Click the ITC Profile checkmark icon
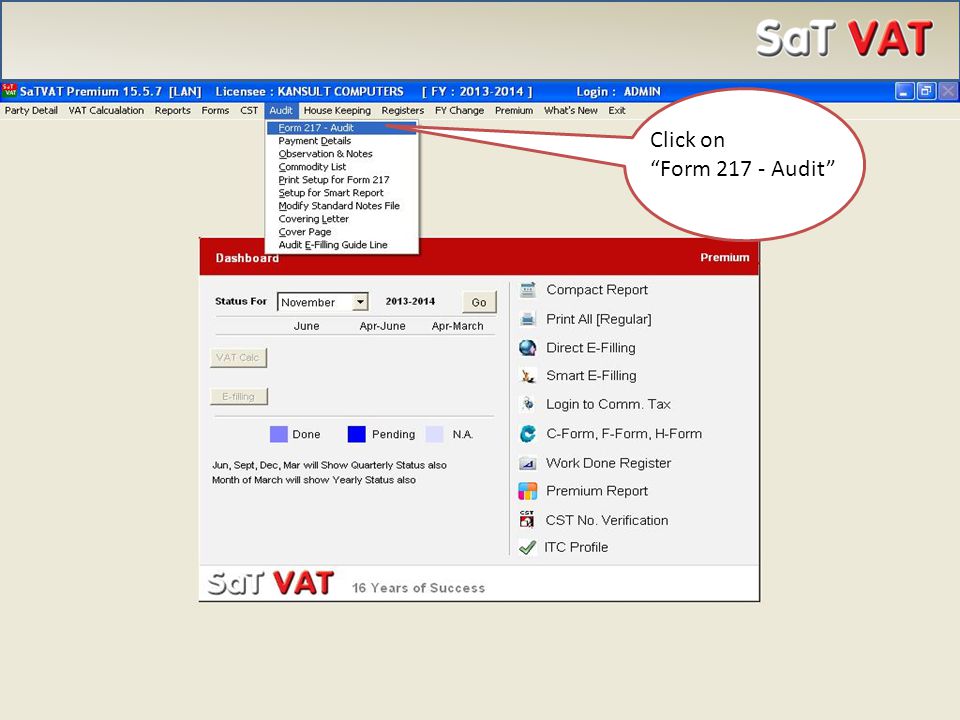960x720 pixels. pos(527,547)
